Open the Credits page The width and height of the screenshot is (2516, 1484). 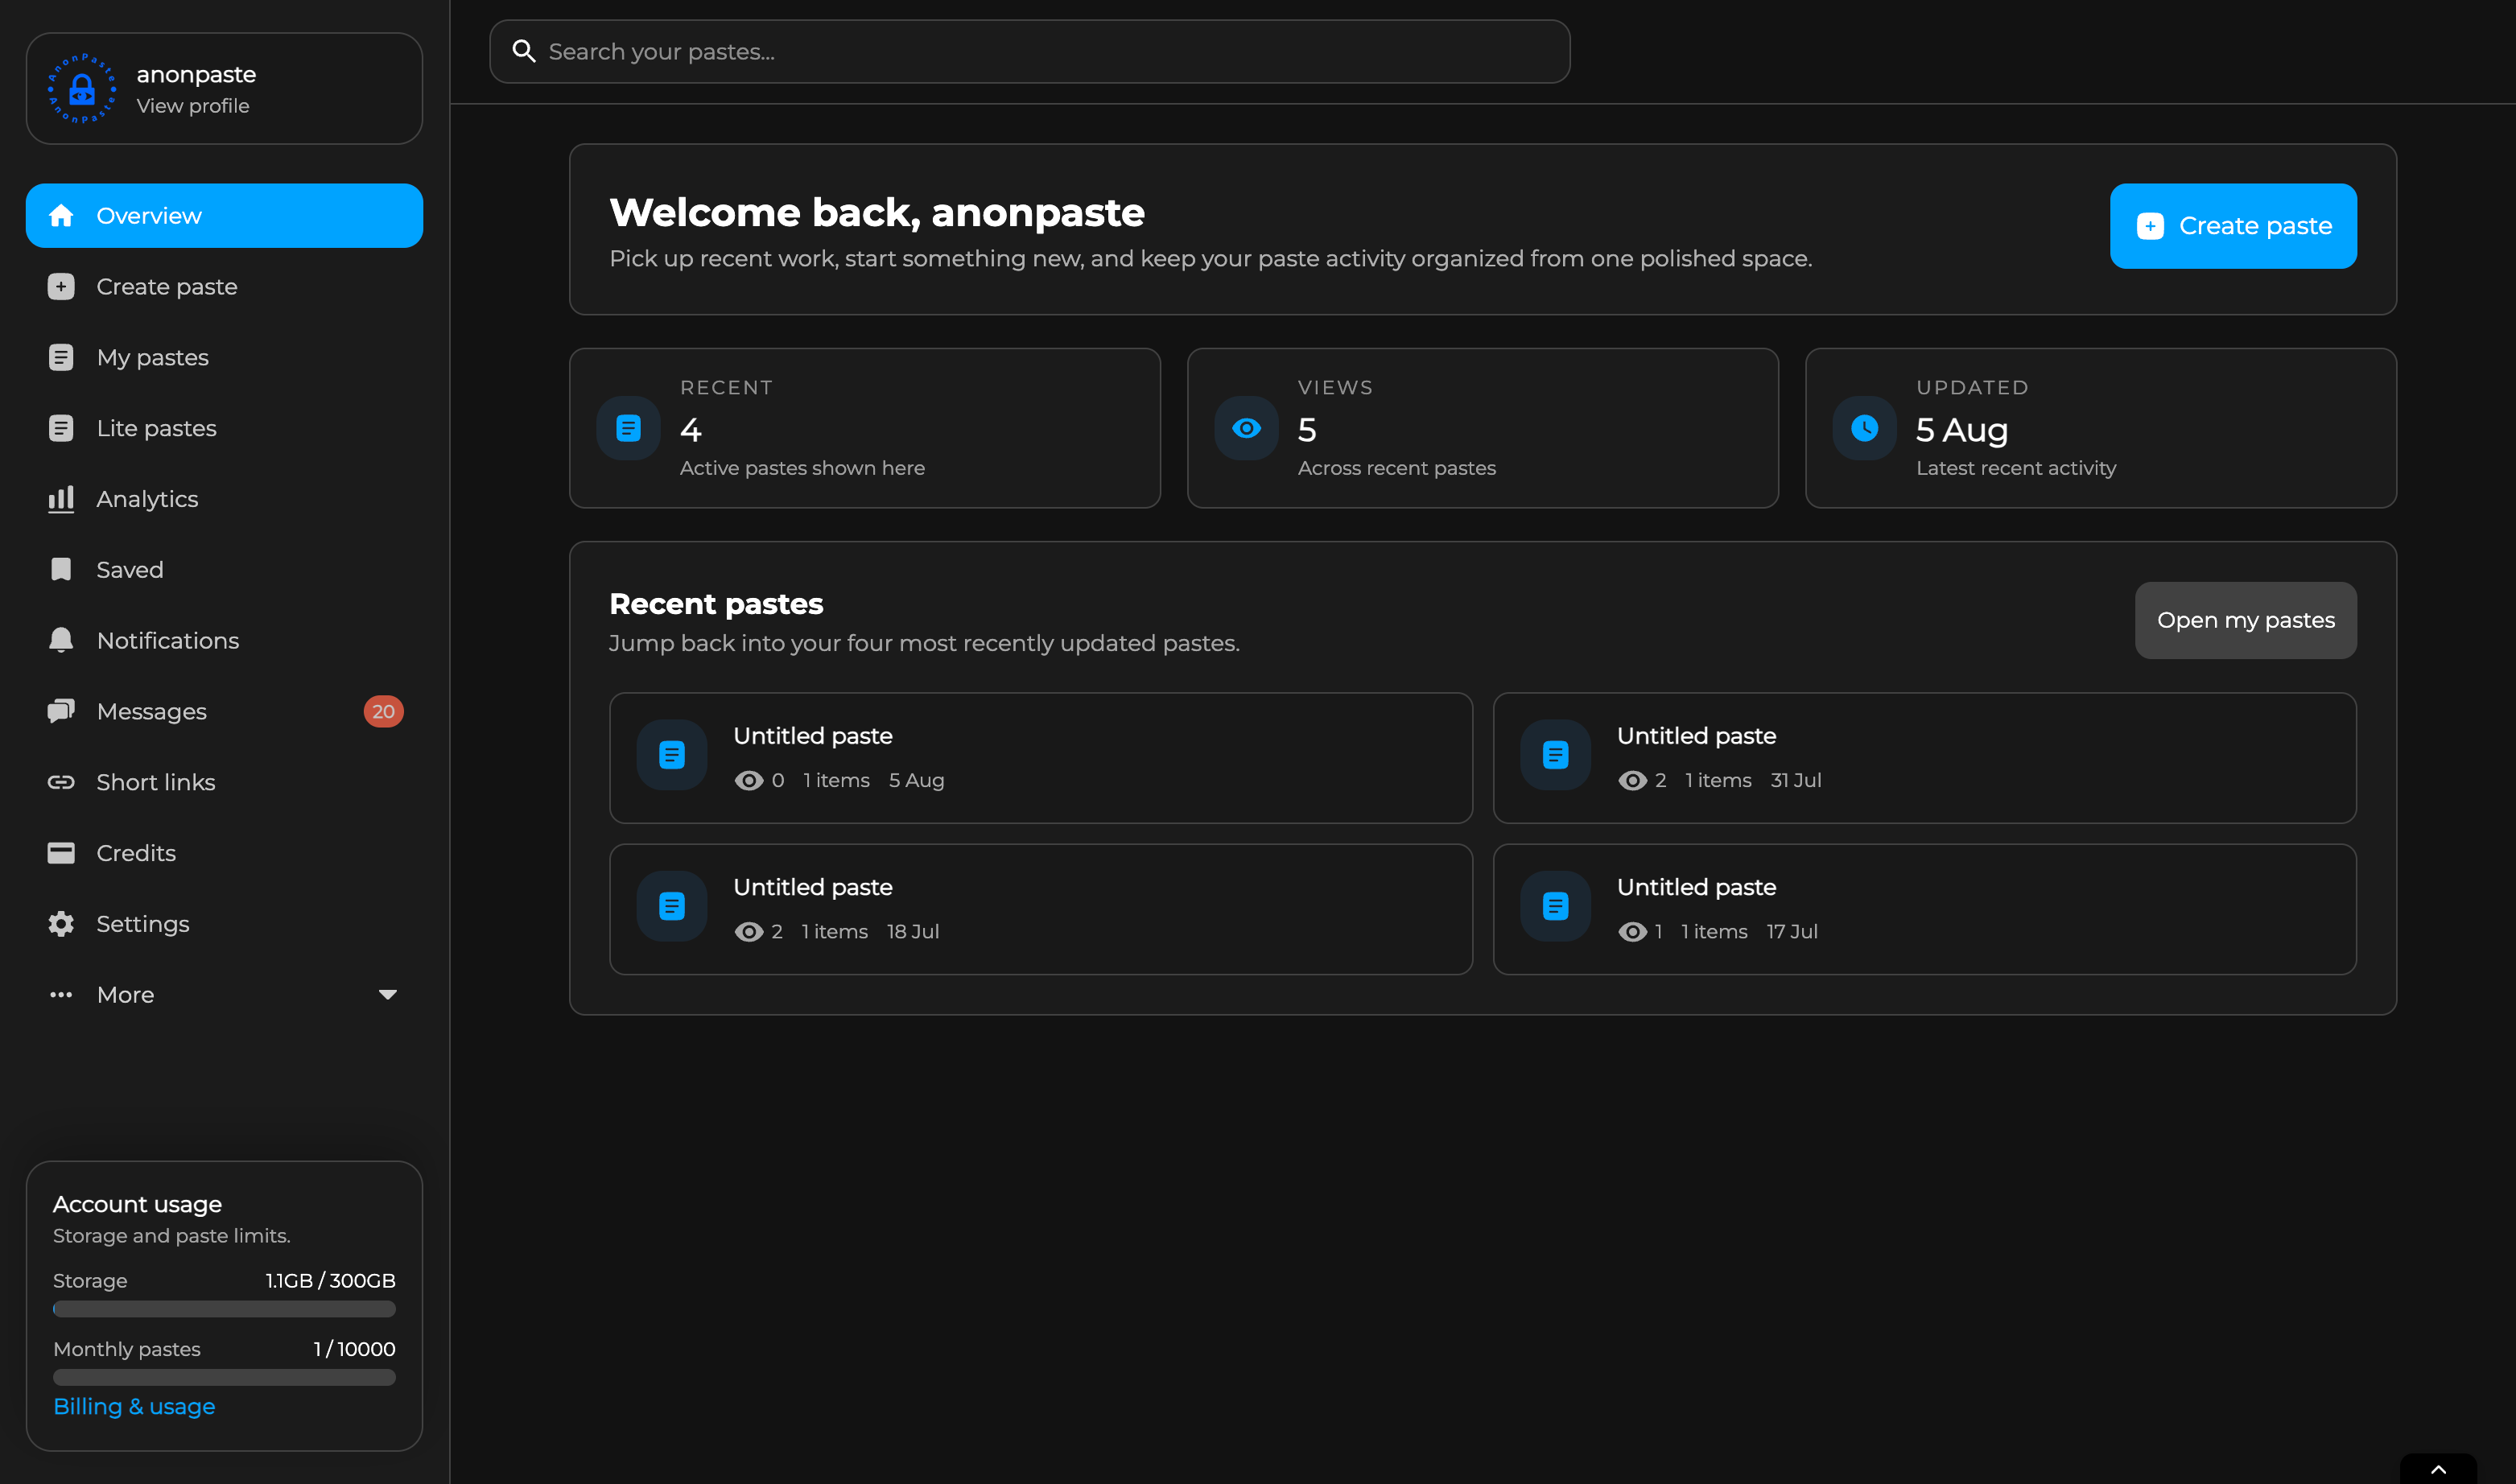224,853
